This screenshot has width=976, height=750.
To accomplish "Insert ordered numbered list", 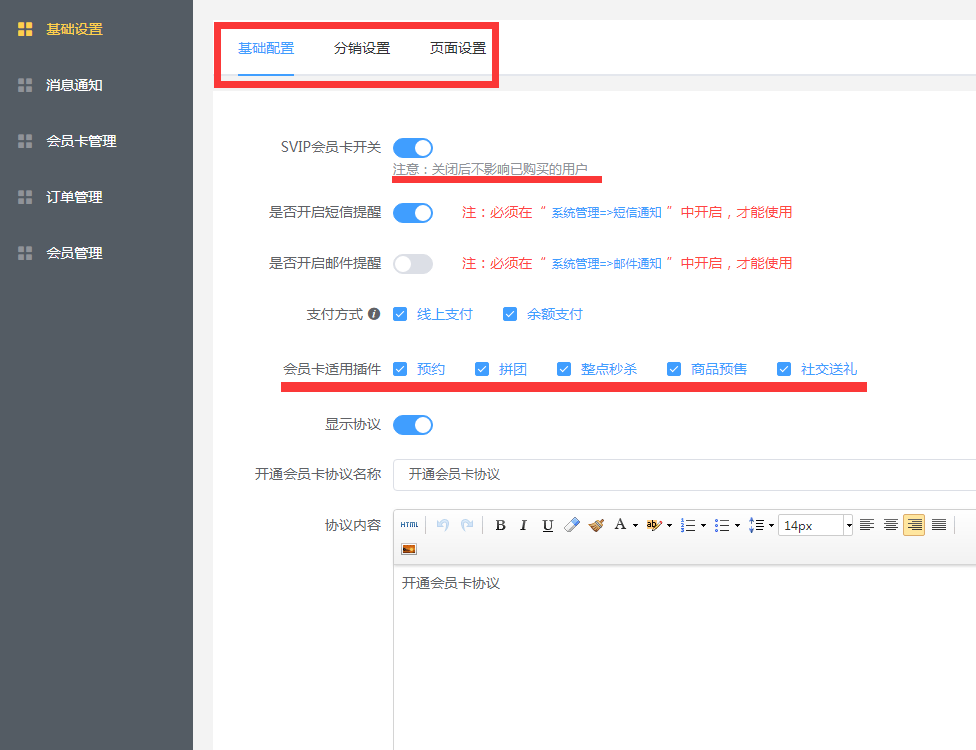I will [x=688, y=525].
